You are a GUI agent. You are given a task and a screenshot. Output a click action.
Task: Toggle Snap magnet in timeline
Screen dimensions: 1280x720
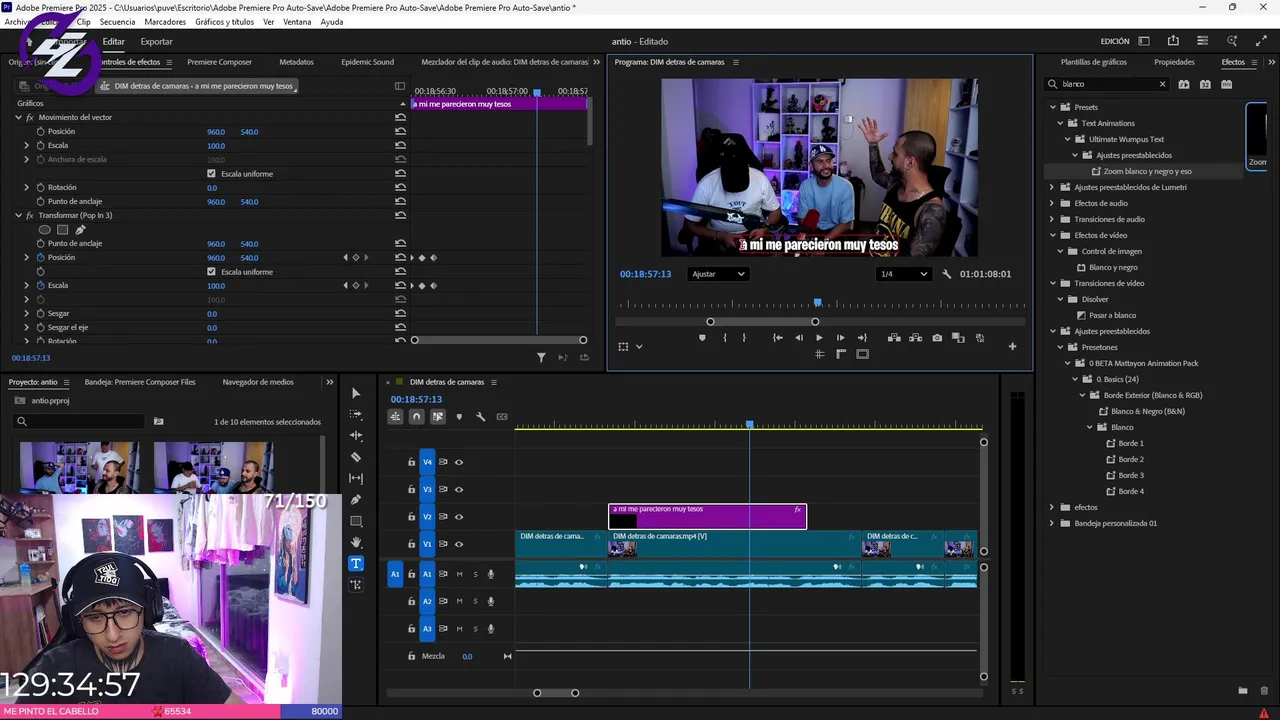417,417
